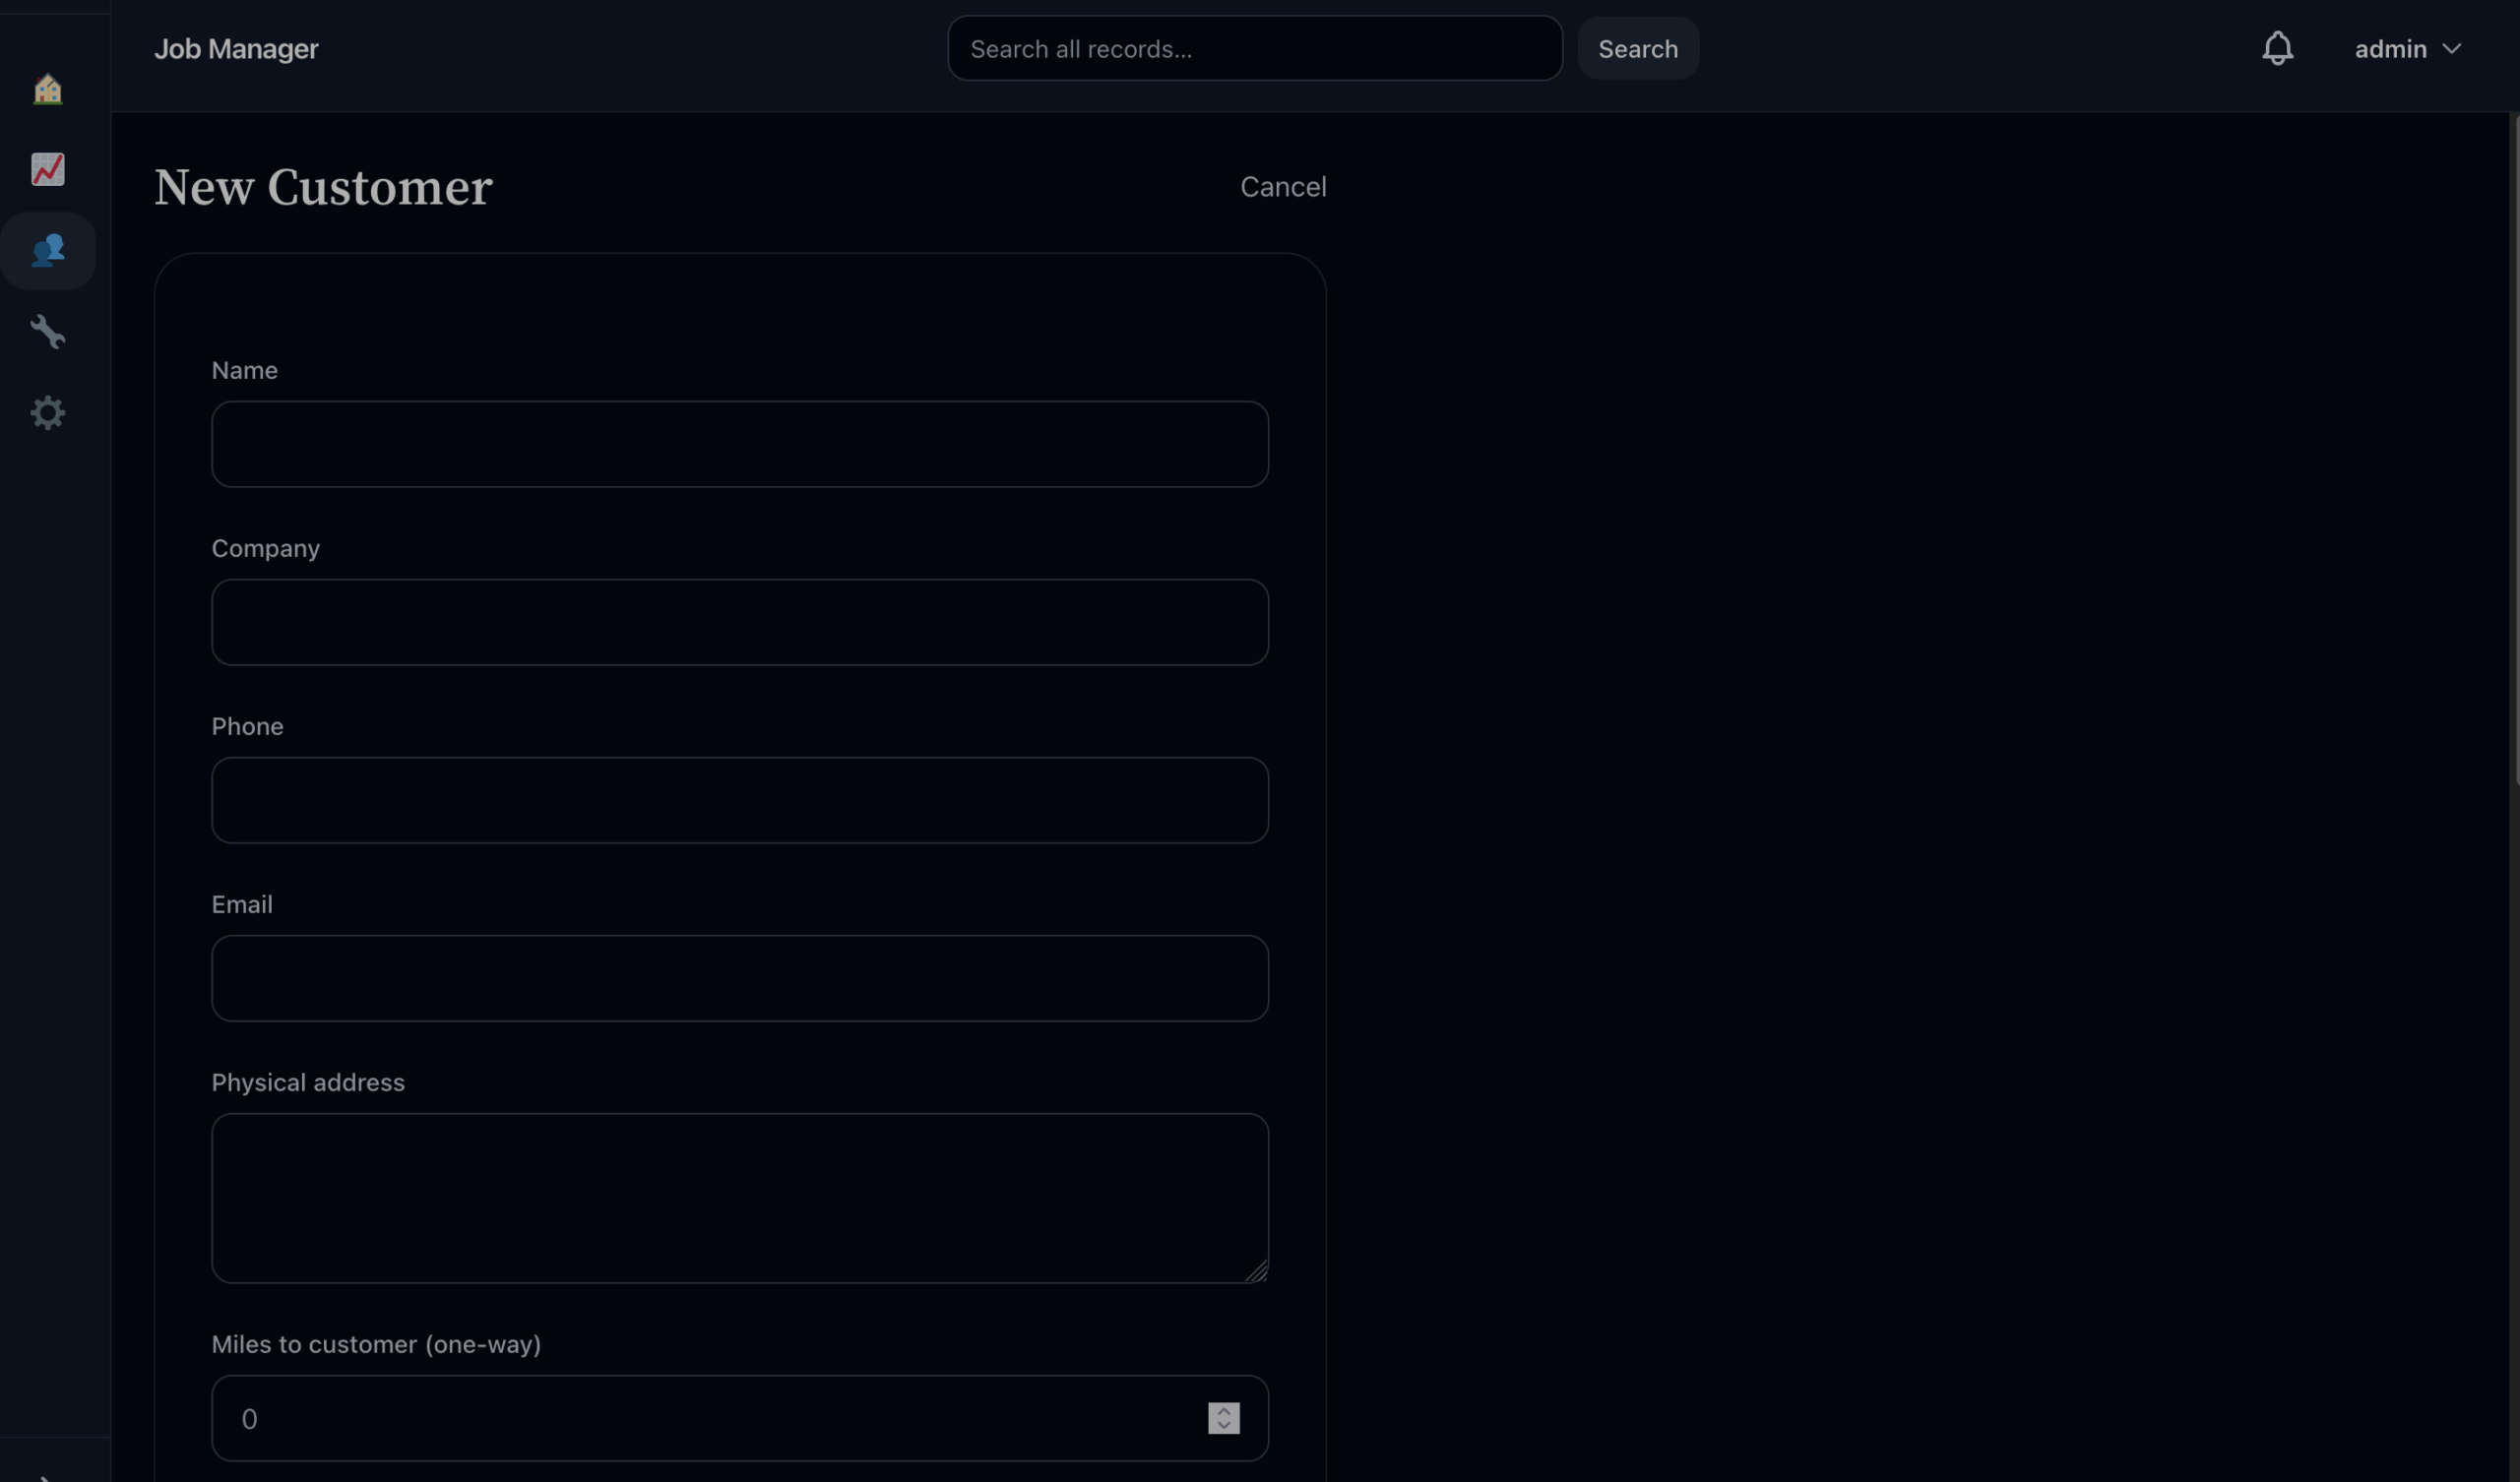Open the home dashboard sidebar icon
This screenshot has width=2520, height=1482.
48,90
